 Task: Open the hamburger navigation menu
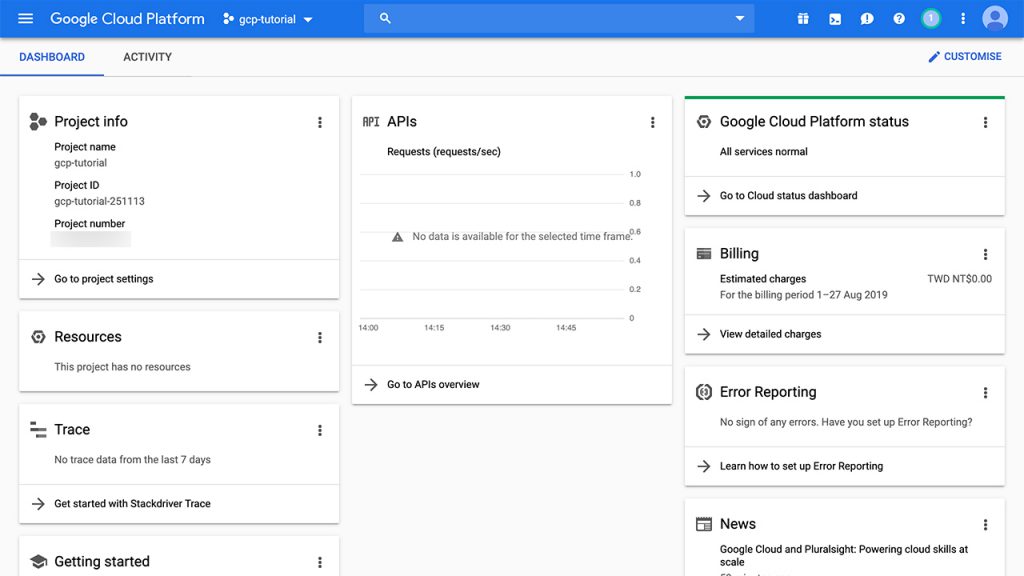click(x=25, y=18)
